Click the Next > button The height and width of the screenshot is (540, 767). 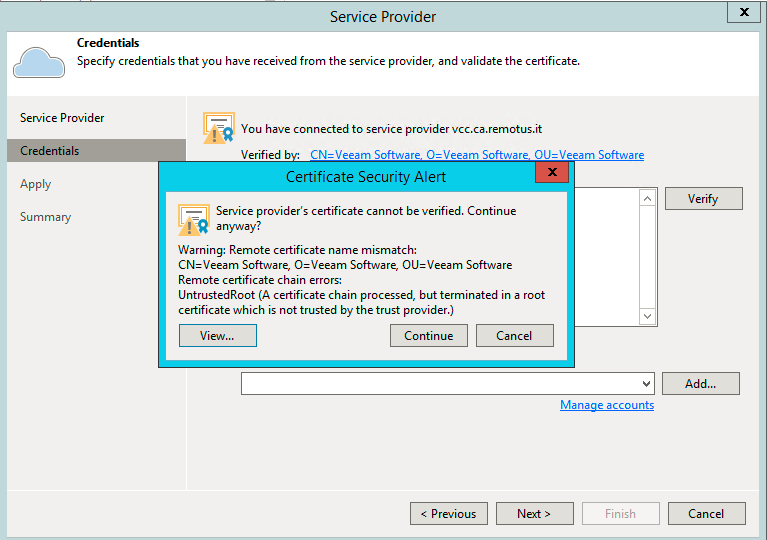[534, 514]
